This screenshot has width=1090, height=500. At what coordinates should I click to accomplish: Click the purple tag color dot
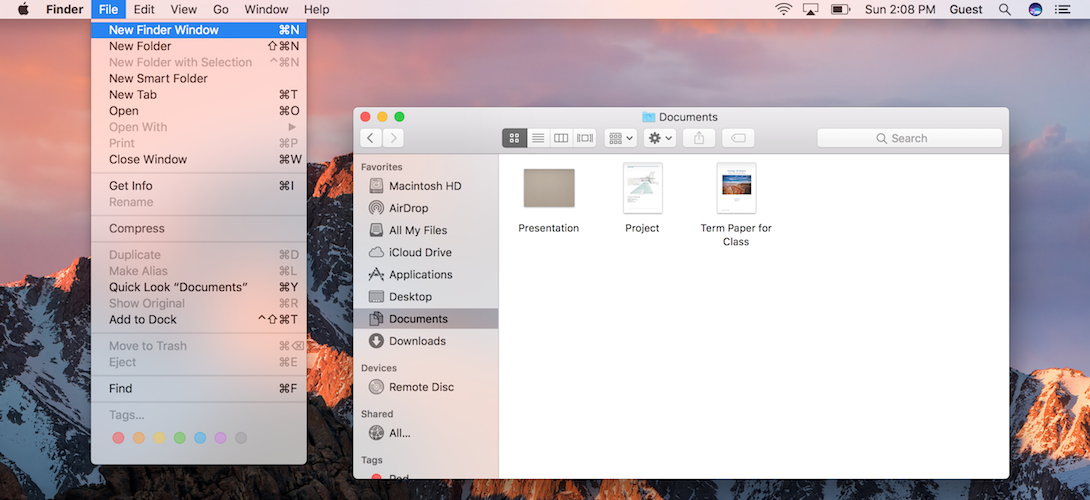click(x=220, y=437)
